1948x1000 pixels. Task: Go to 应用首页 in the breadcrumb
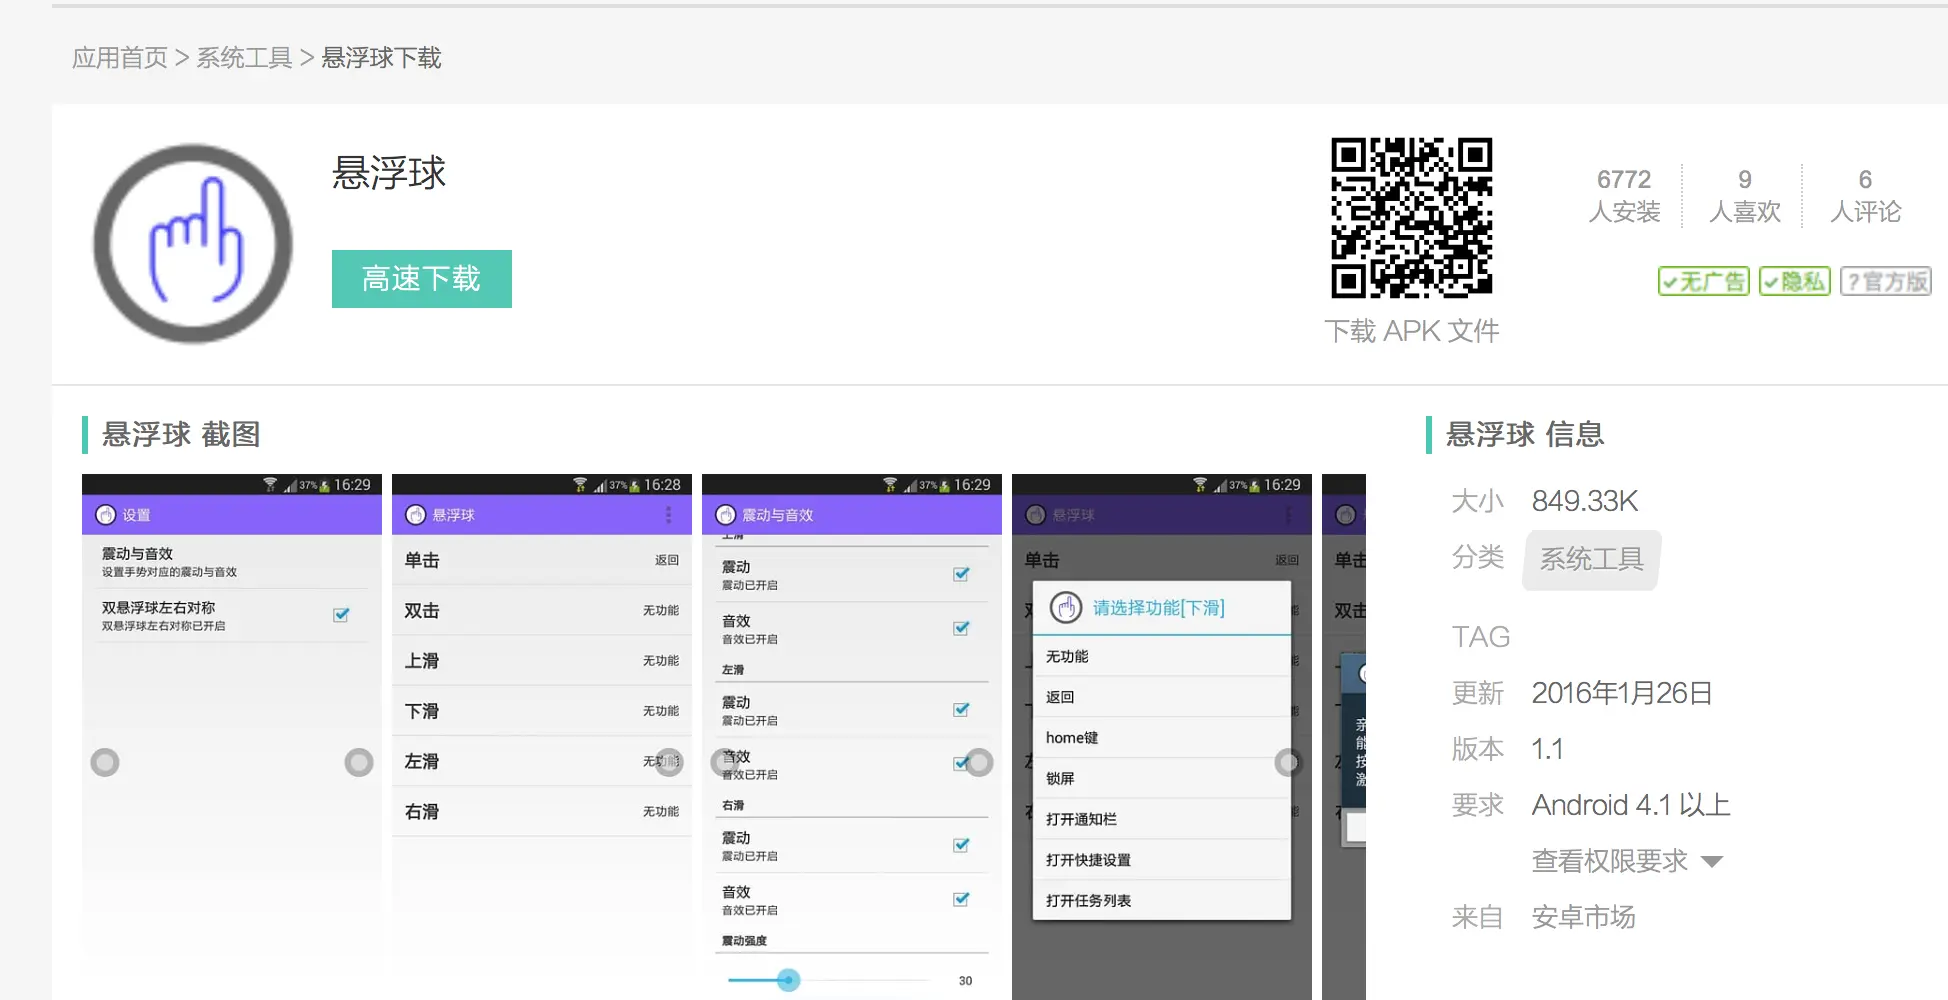pyautogui.click(x=120, y=58)
